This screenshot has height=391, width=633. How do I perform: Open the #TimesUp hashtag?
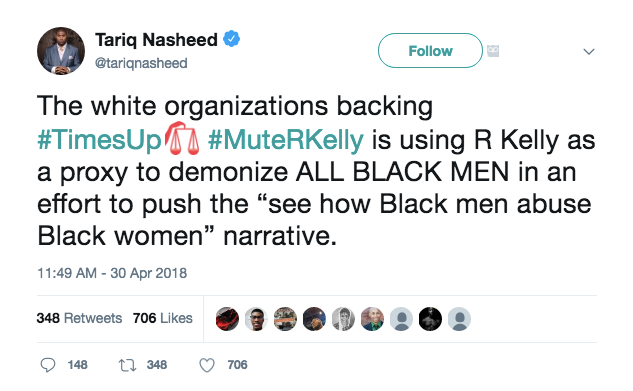[99, 140]
